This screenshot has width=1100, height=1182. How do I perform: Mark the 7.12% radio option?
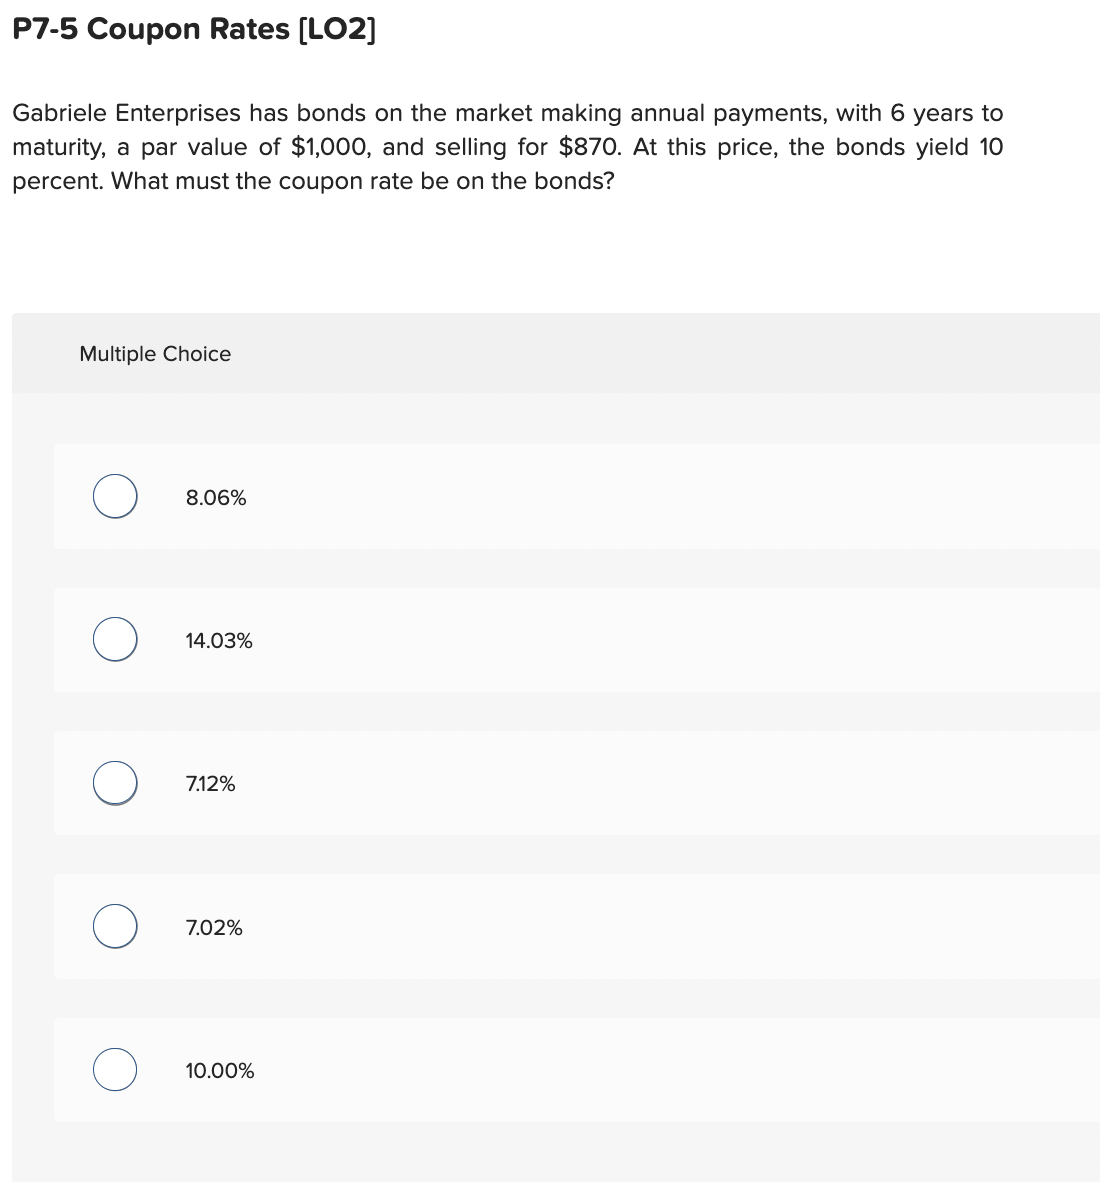115,783
